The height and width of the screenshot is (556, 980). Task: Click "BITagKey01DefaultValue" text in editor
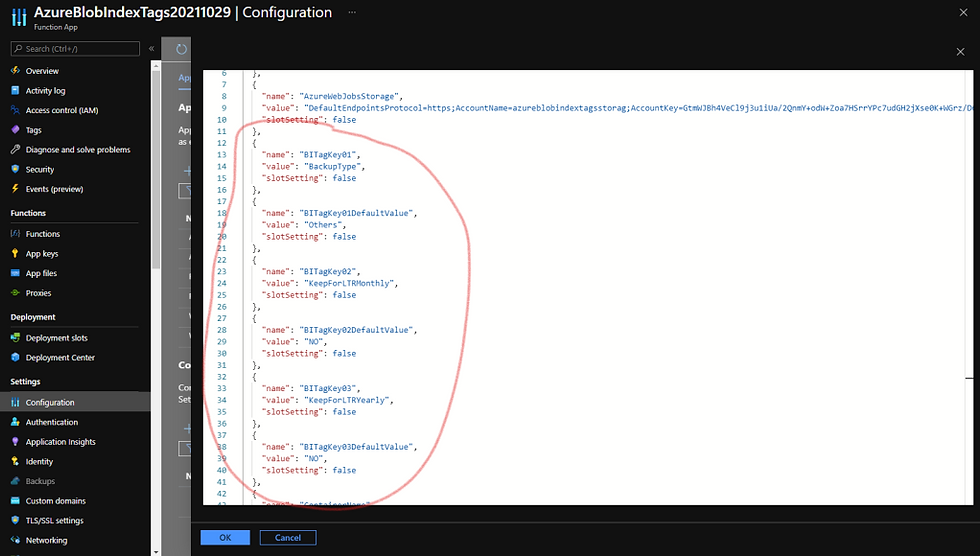(356, 213)
